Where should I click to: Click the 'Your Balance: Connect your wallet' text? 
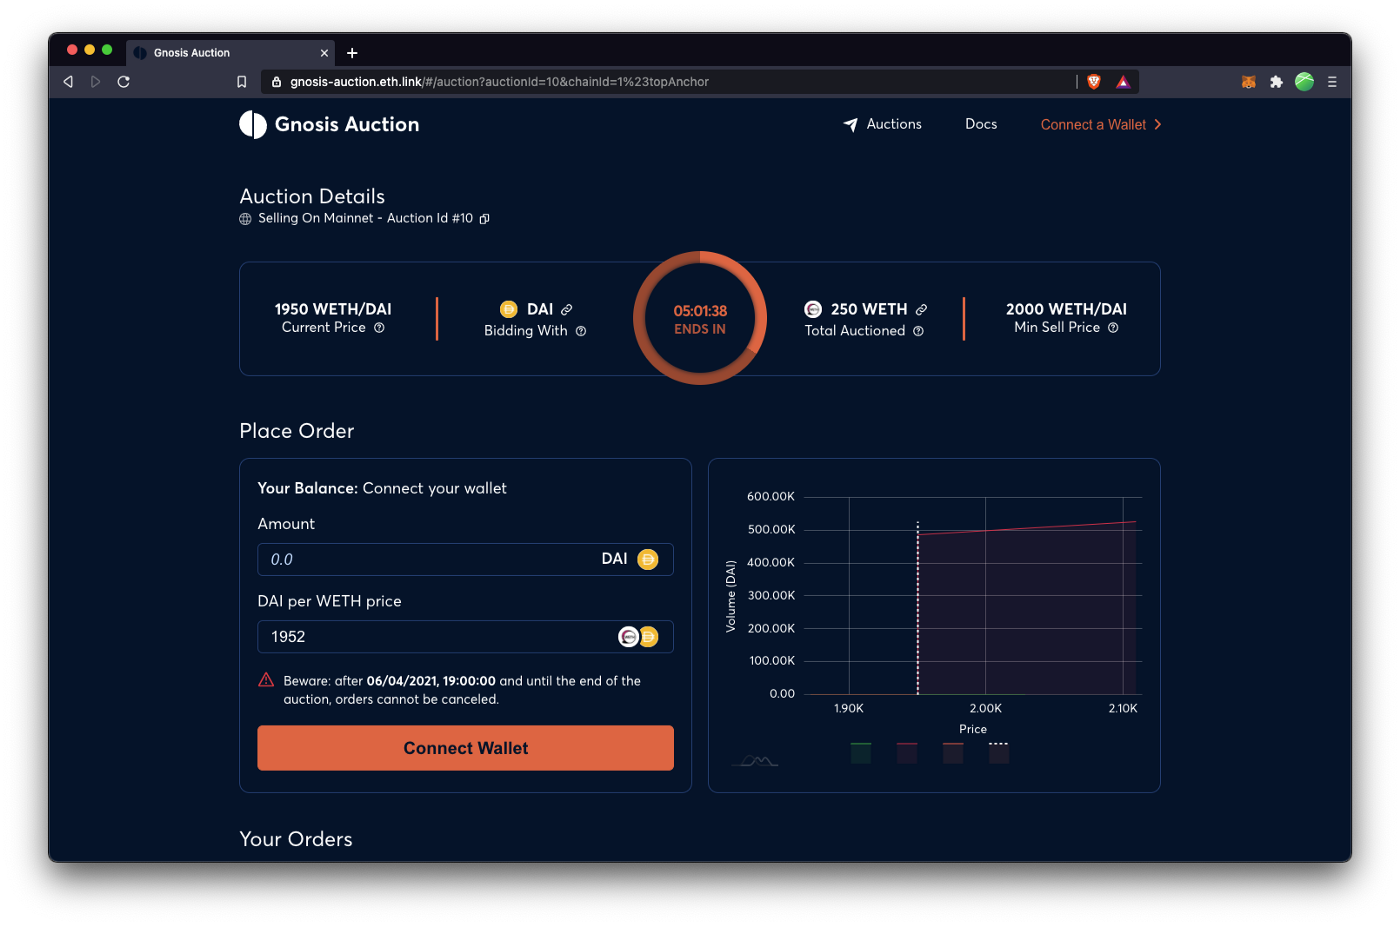pos(382,488)
